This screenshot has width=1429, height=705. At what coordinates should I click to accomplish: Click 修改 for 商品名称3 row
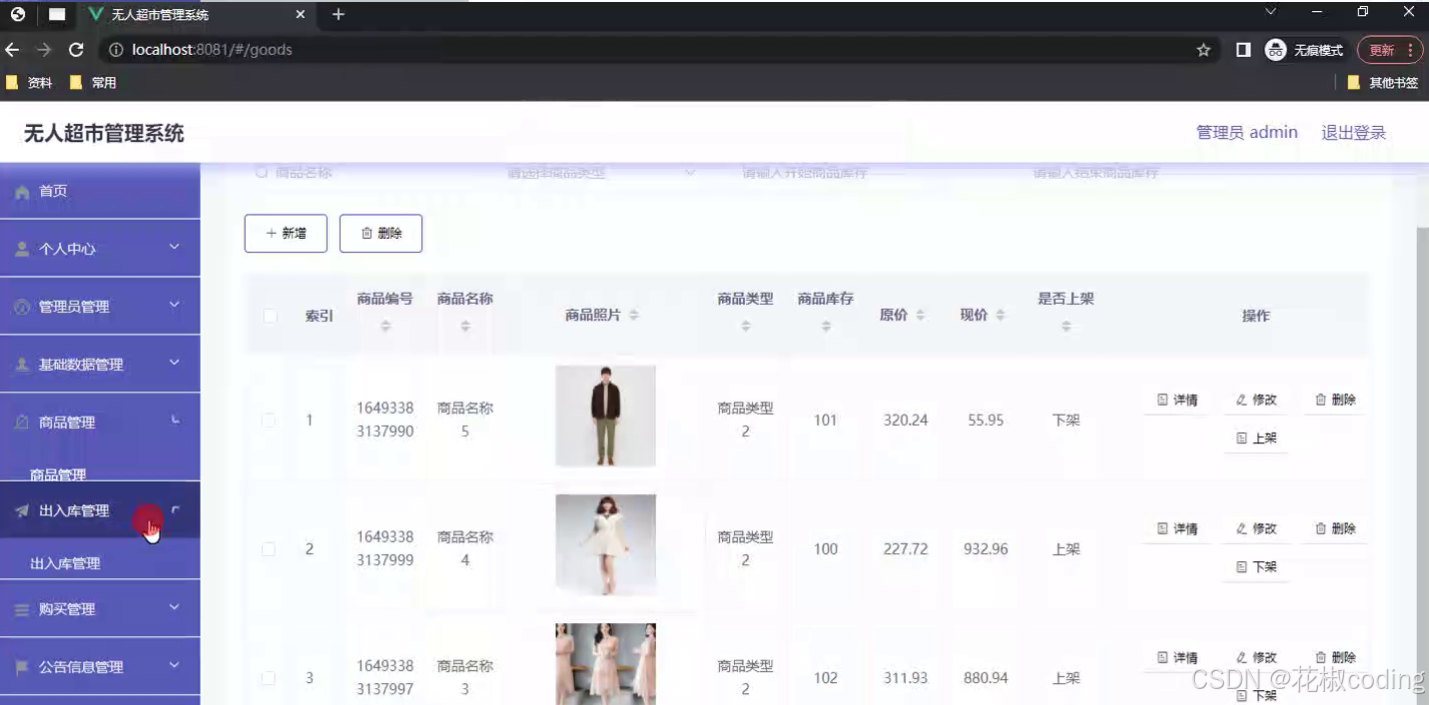tap(1256, 658)
